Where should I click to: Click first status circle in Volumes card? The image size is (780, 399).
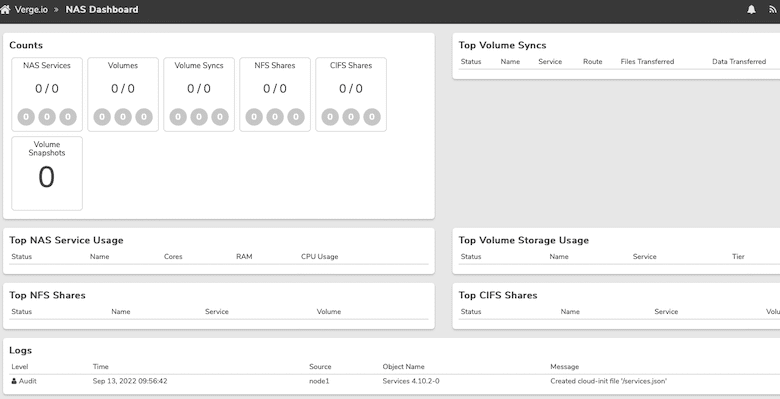click(x=102, y=117)
